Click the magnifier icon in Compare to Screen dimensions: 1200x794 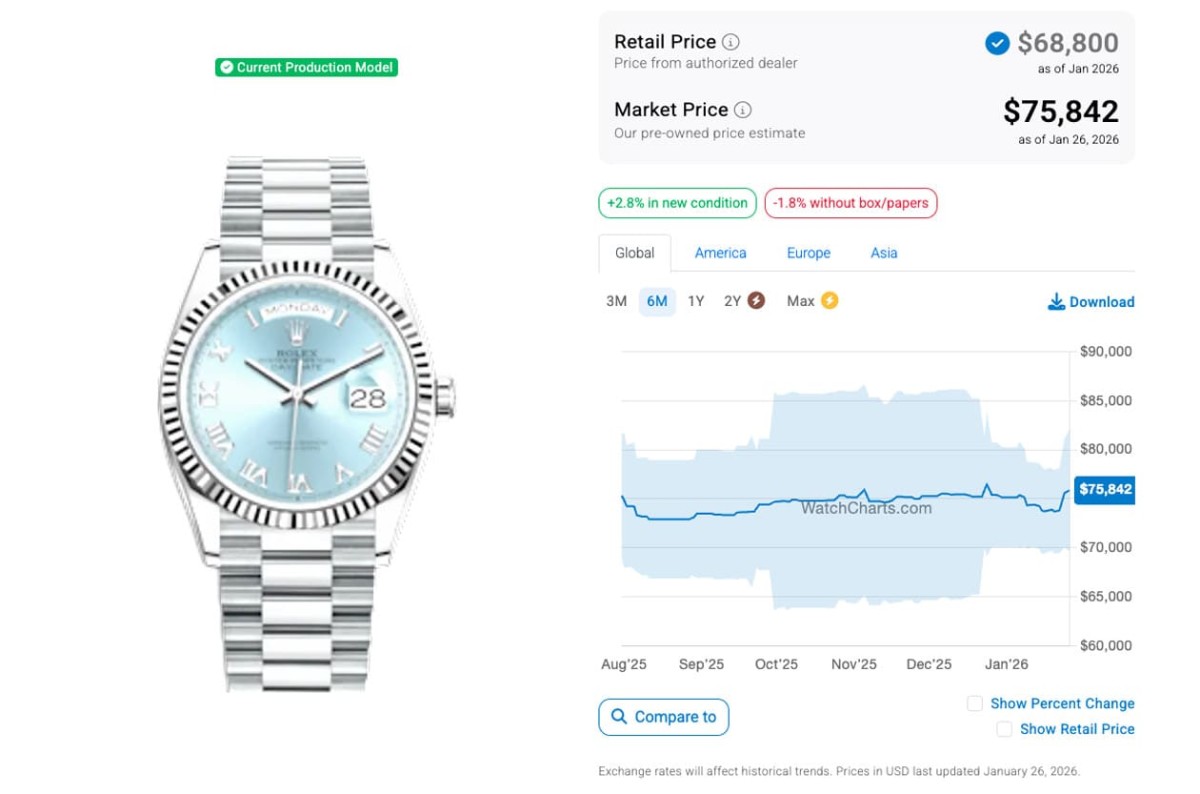[619, 716]
